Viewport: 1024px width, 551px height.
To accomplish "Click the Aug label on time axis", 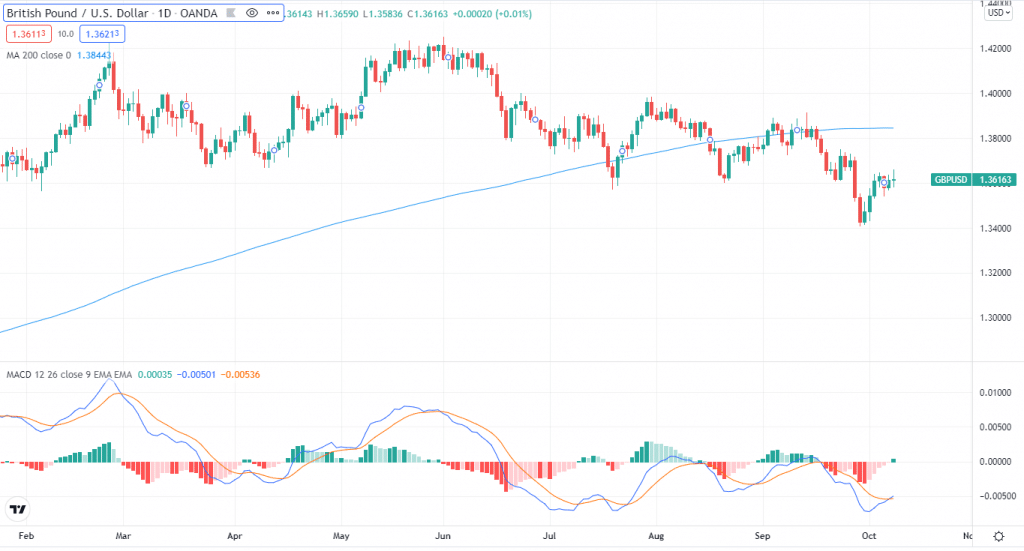I will (656, 536).
